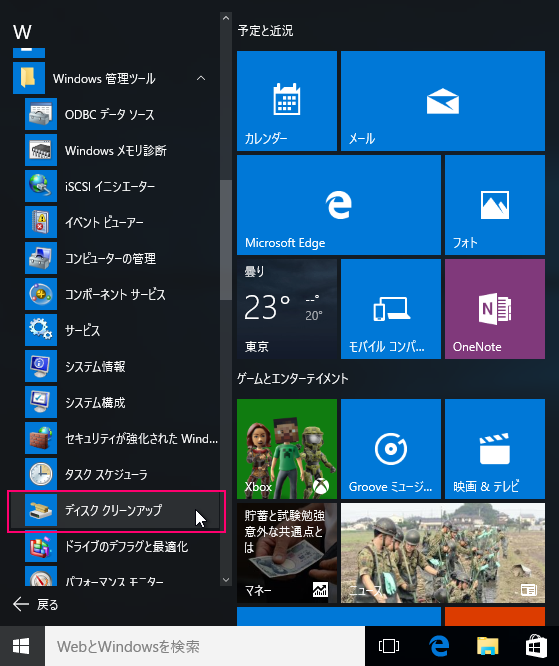559x666 pixels.
Task: Click the scroll-down arrow of app list
Action: click(226, 580)
